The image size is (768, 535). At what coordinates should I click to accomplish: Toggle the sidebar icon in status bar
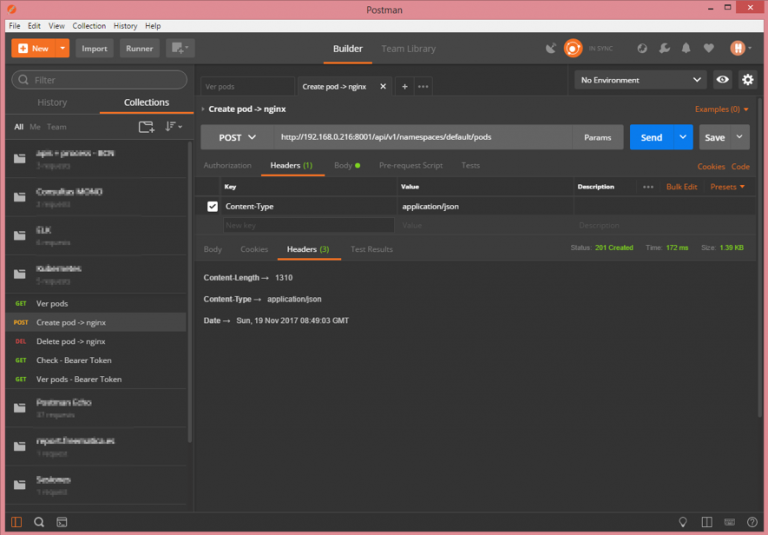(16, 522)
